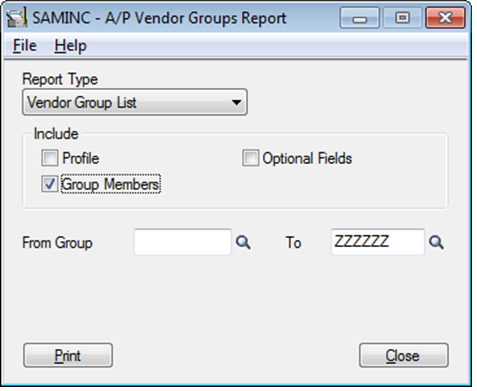477x391 pixels.
Task: Tick the Optional Fields checkbox
Action: (251, 158)
